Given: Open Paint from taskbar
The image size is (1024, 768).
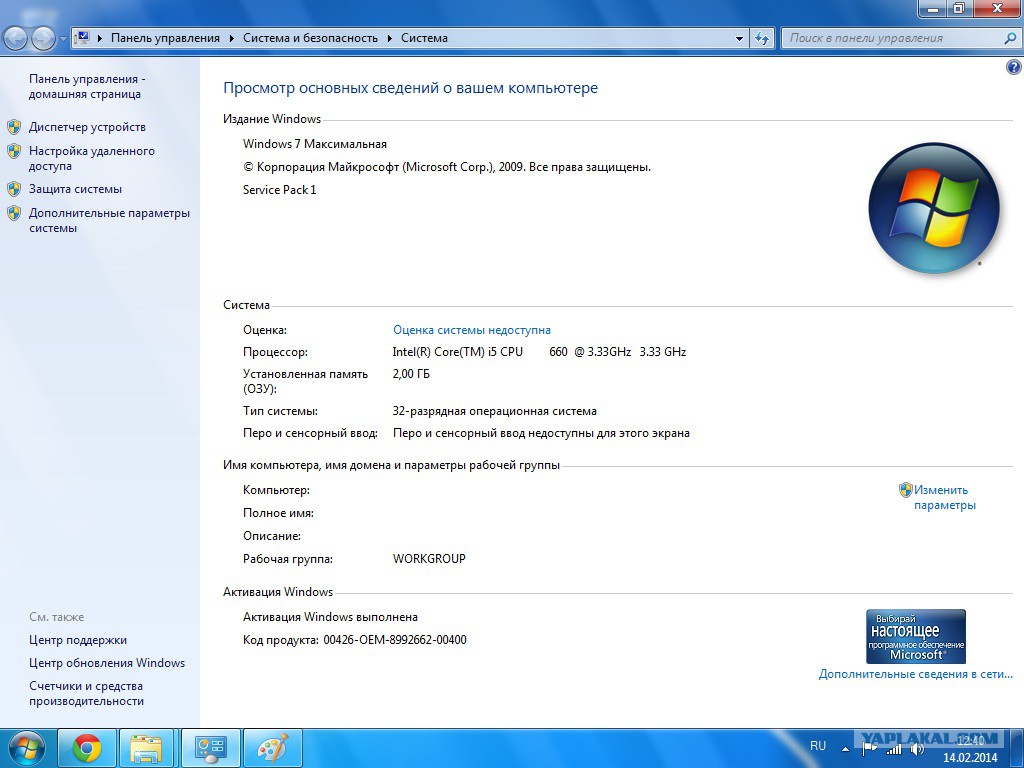Looking at the screenshot, I should point(272,748).
